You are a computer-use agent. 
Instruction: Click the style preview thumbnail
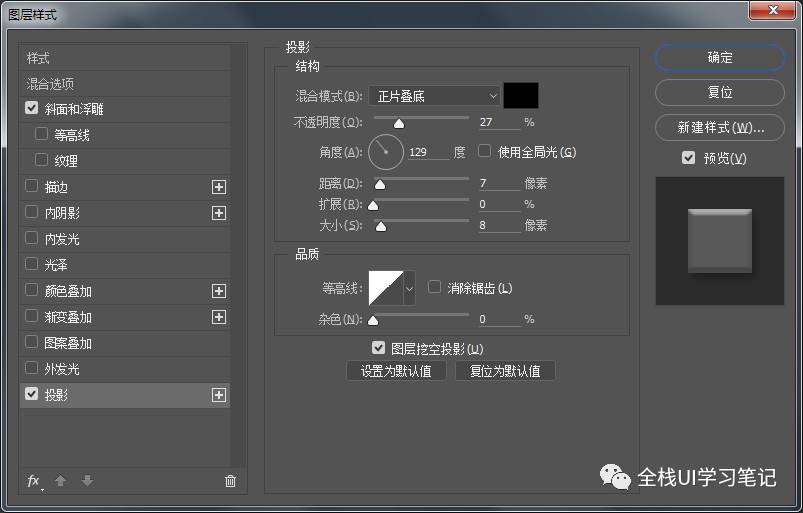pyautogui.click(x=720, y=241)
